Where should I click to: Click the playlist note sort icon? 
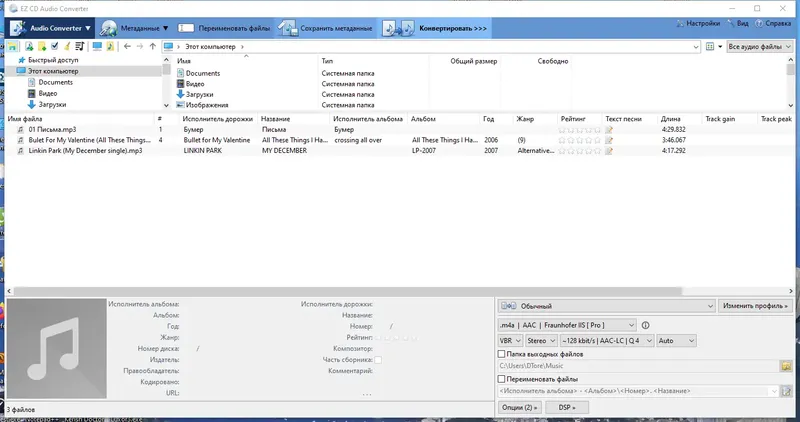80,46
